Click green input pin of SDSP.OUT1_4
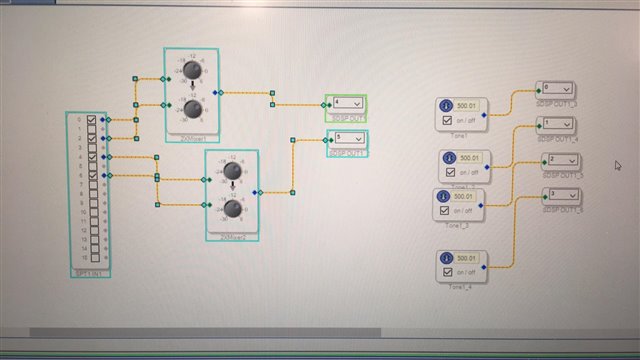The image size is (640, 360). (539, 126)
